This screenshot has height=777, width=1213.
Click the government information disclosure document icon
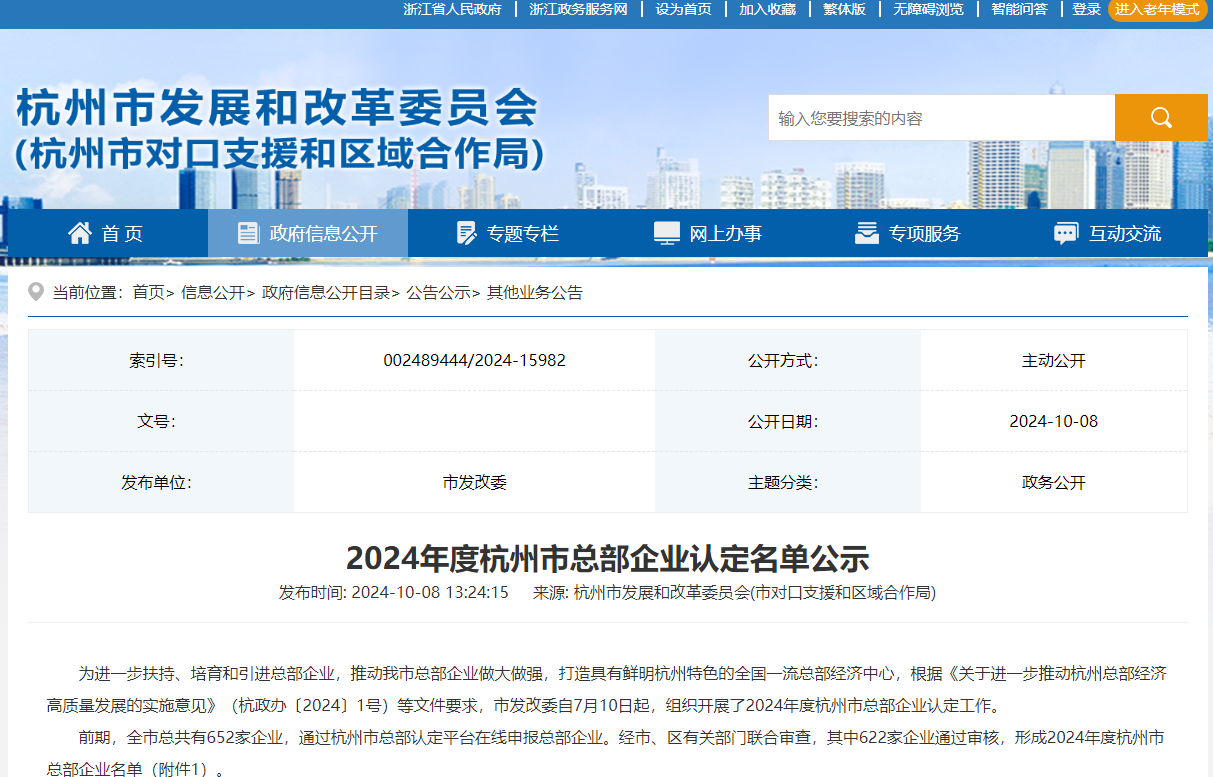pos(248,233)
